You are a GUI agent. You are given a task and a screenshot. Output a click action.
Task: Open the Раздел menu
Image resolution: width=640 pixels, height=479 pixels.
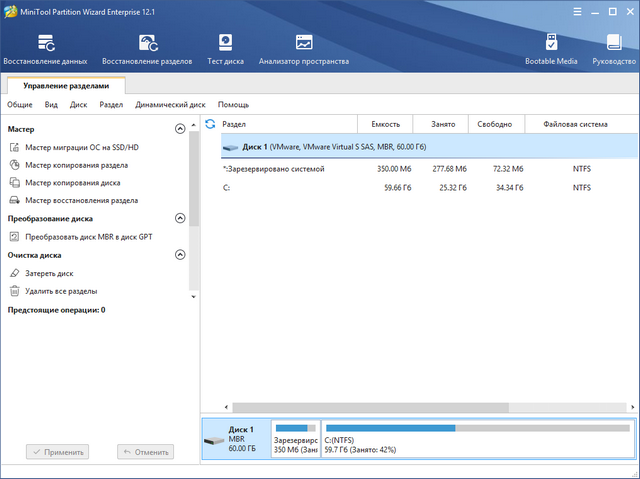pos(111,104)
